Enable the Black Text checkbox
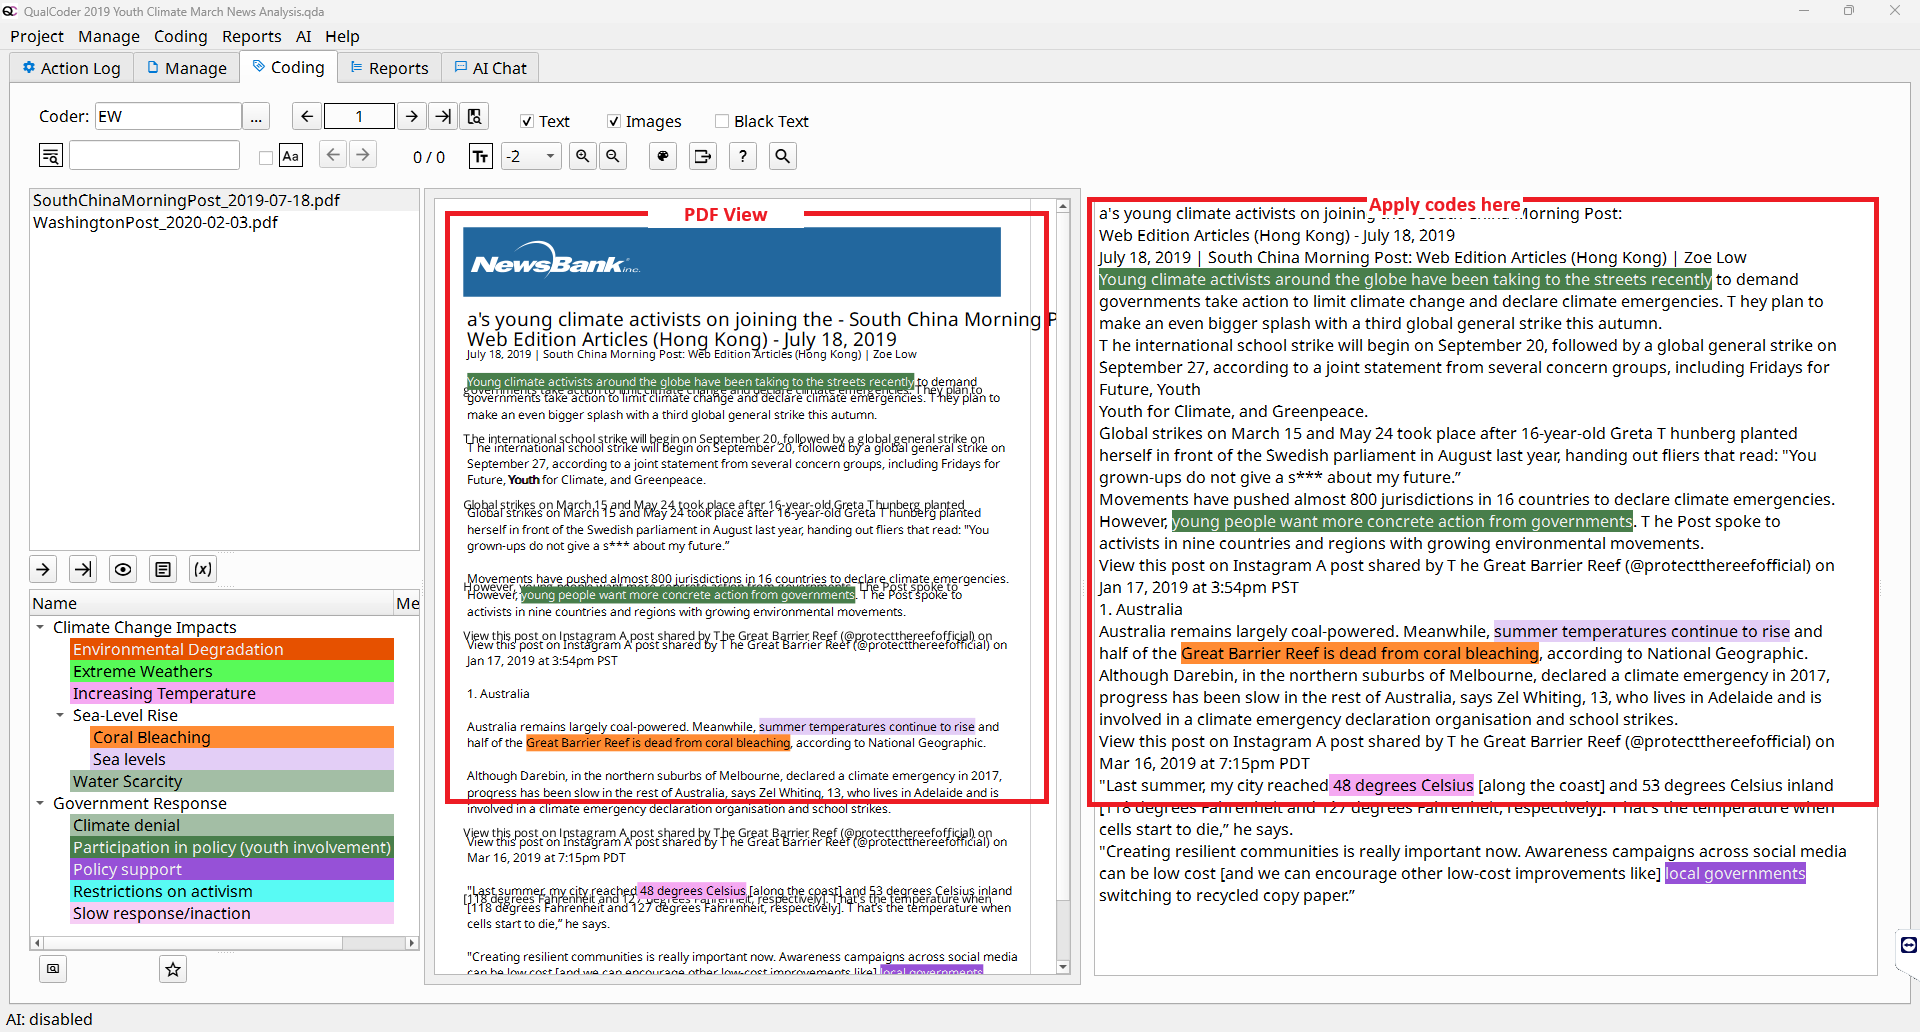The width and height of the screenshot is (1920, 1032). tap(722, 121)
